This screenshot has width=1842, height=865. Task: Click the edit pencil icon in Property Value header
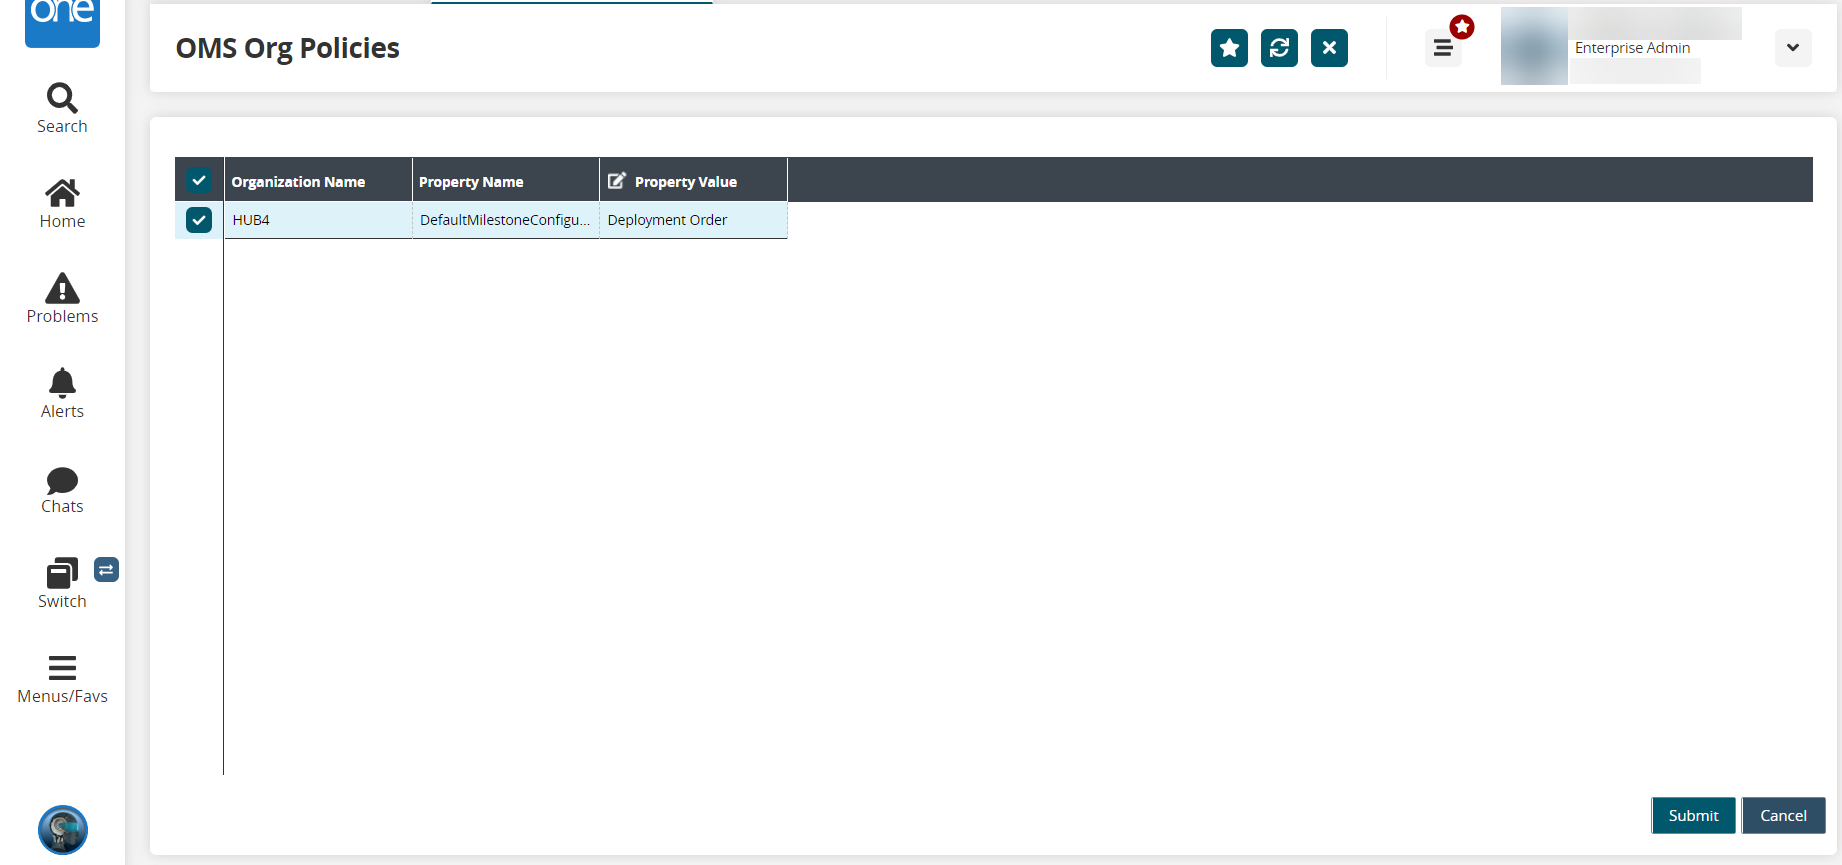pos(617,181)
